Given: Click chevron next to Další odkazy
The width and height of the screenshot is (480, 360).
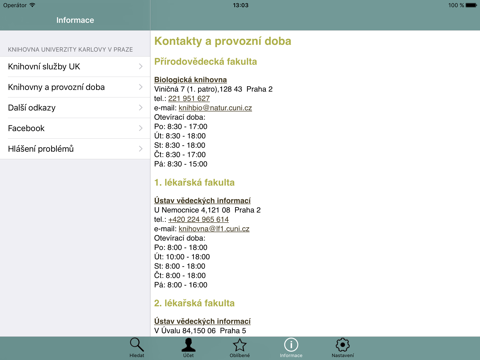Looking at the screenshot, I should pyautogui.click(x=141, y=108).
